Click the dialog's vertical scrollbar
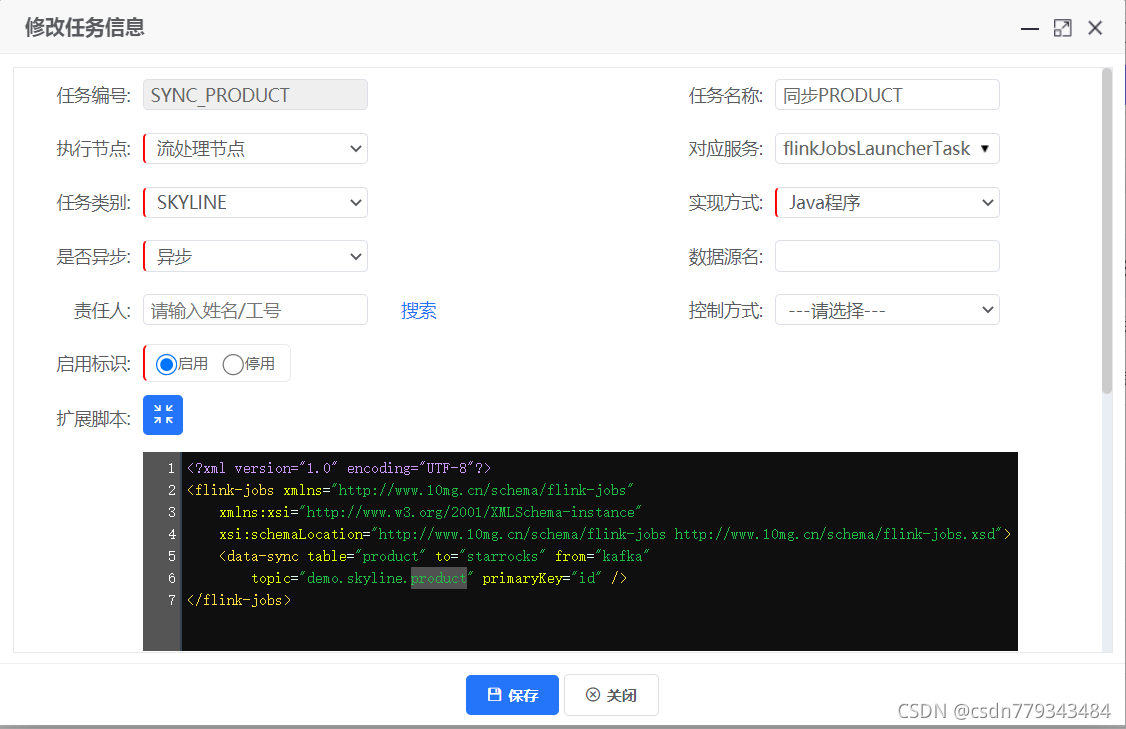The height and width of the screenshot is (729, 1126). click(x=1107, y=231)
